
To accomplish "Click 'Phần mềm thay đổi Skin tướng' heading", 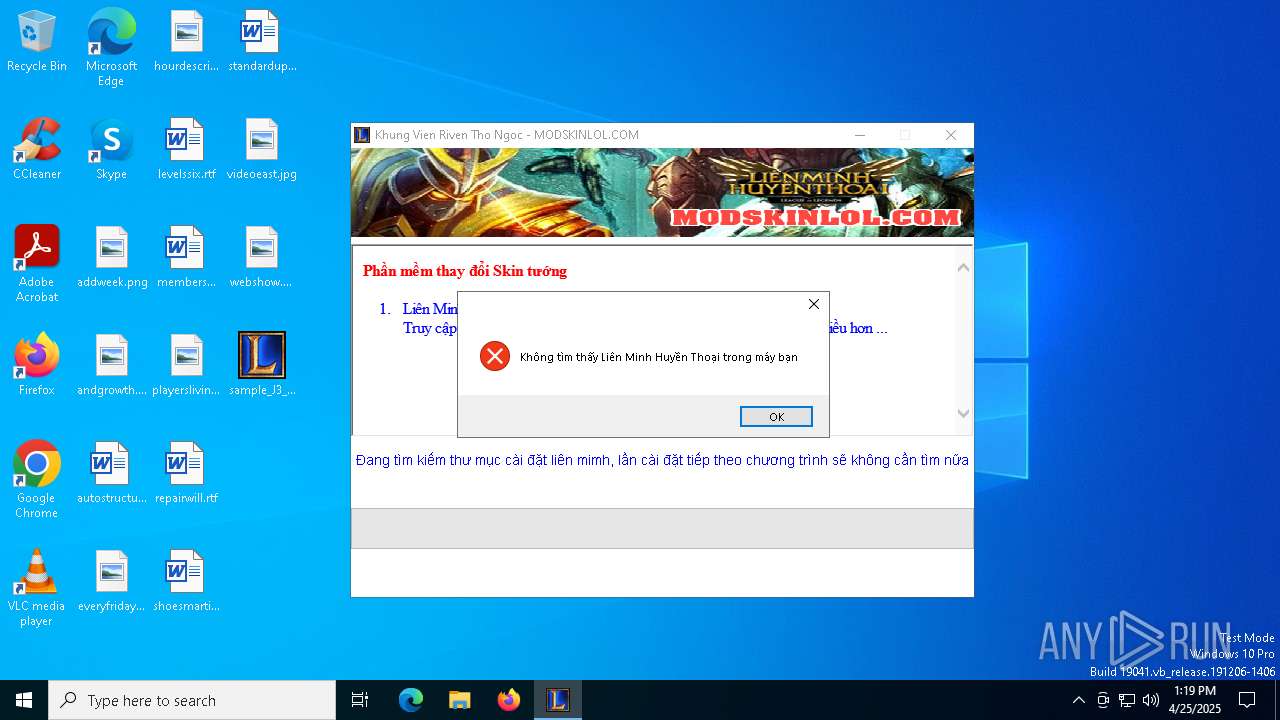I will [x=464, y=271].
